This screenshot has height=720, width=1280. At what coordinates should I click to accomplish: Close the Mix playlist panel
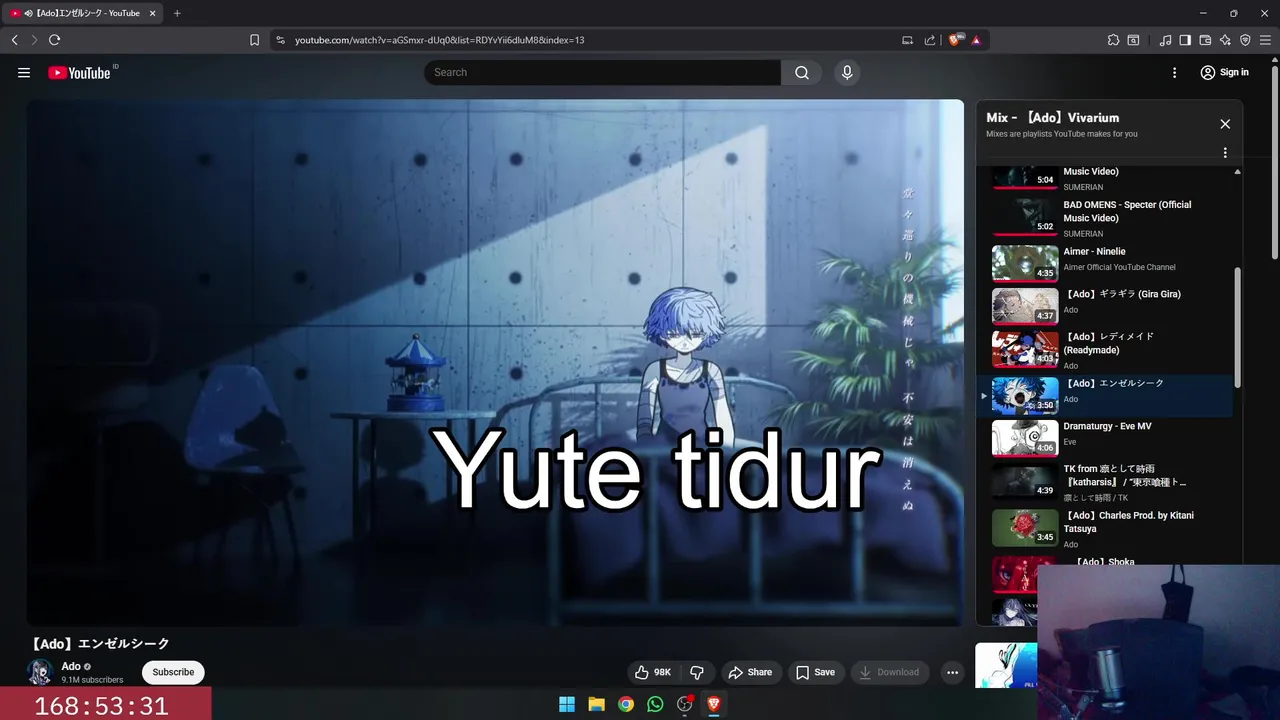[x=1225, y=124]
